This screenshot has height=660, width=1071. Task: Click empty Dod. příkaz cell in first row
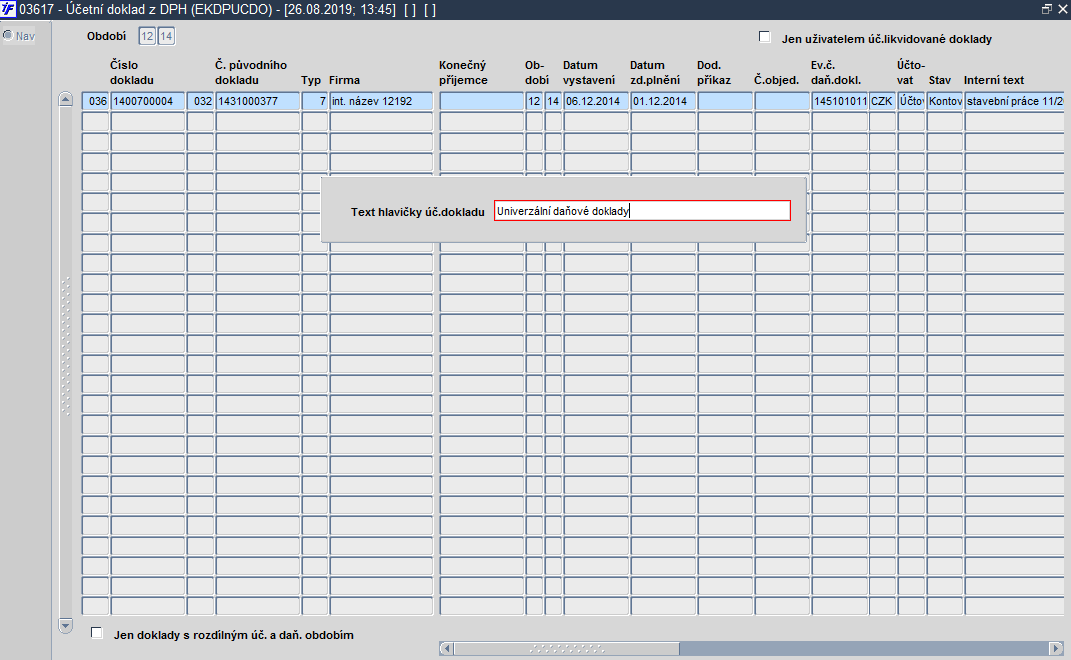click(725, 101)
